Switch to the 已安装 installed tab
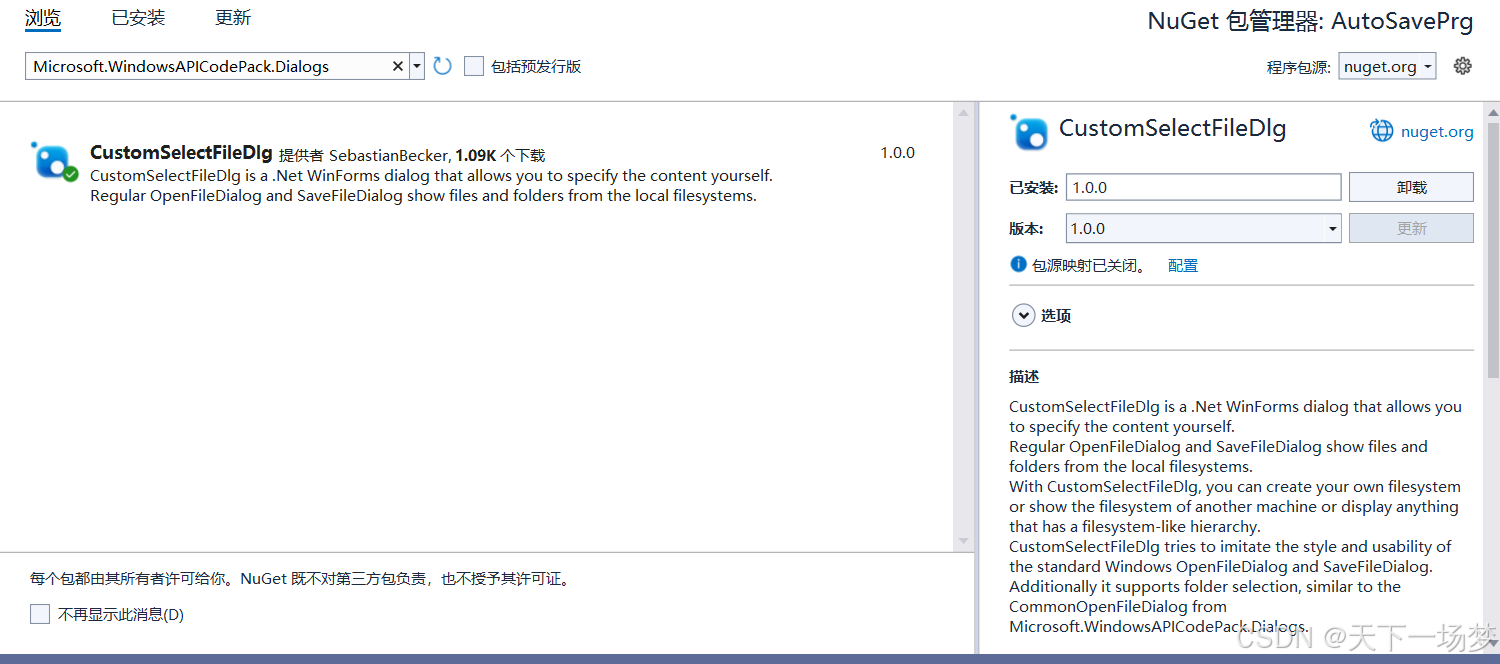The height and width of the screenshot is (664, 1500). [x=139, y=18]
